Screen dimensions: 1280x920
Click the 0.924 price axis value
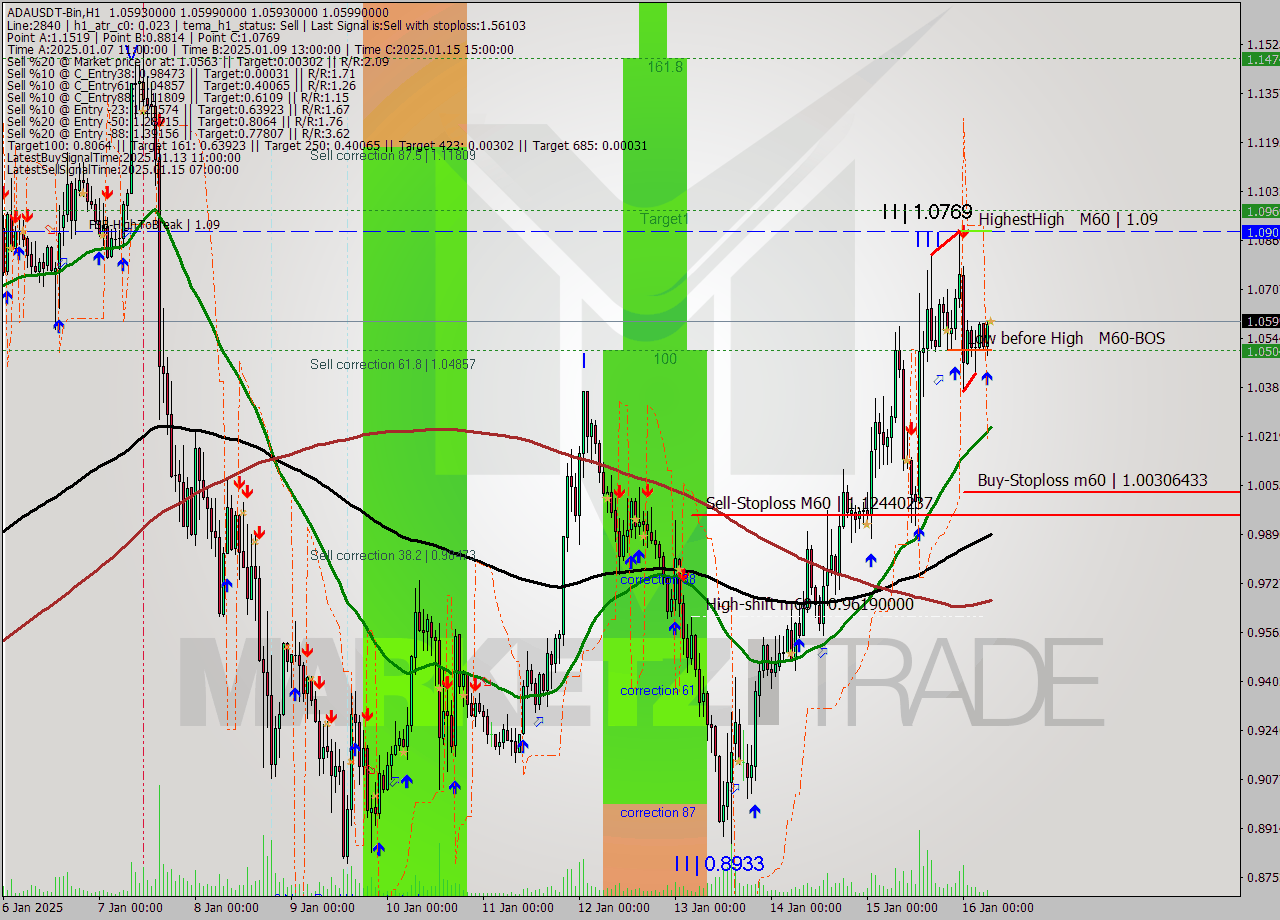pyautogui.click(x=1262, y=730)
